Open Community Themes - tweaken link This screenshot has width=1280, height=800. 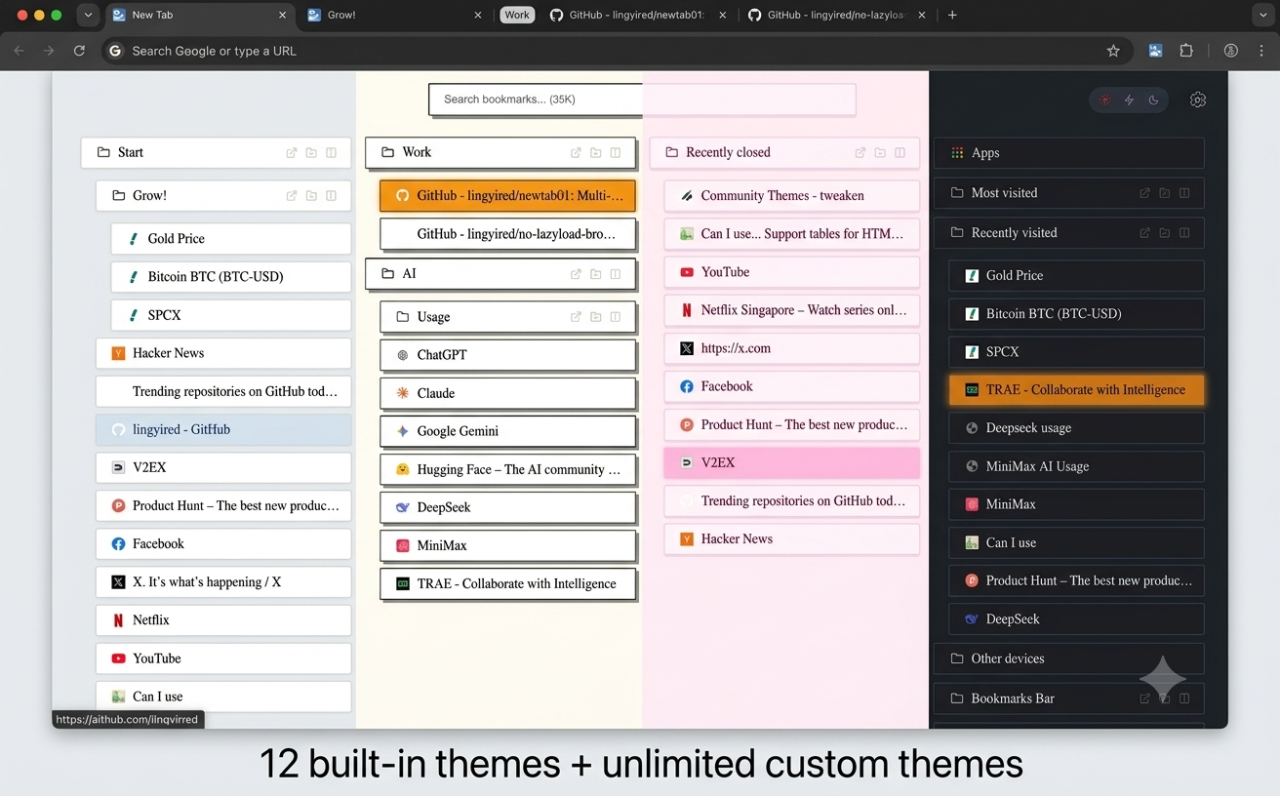pos(792,196)
